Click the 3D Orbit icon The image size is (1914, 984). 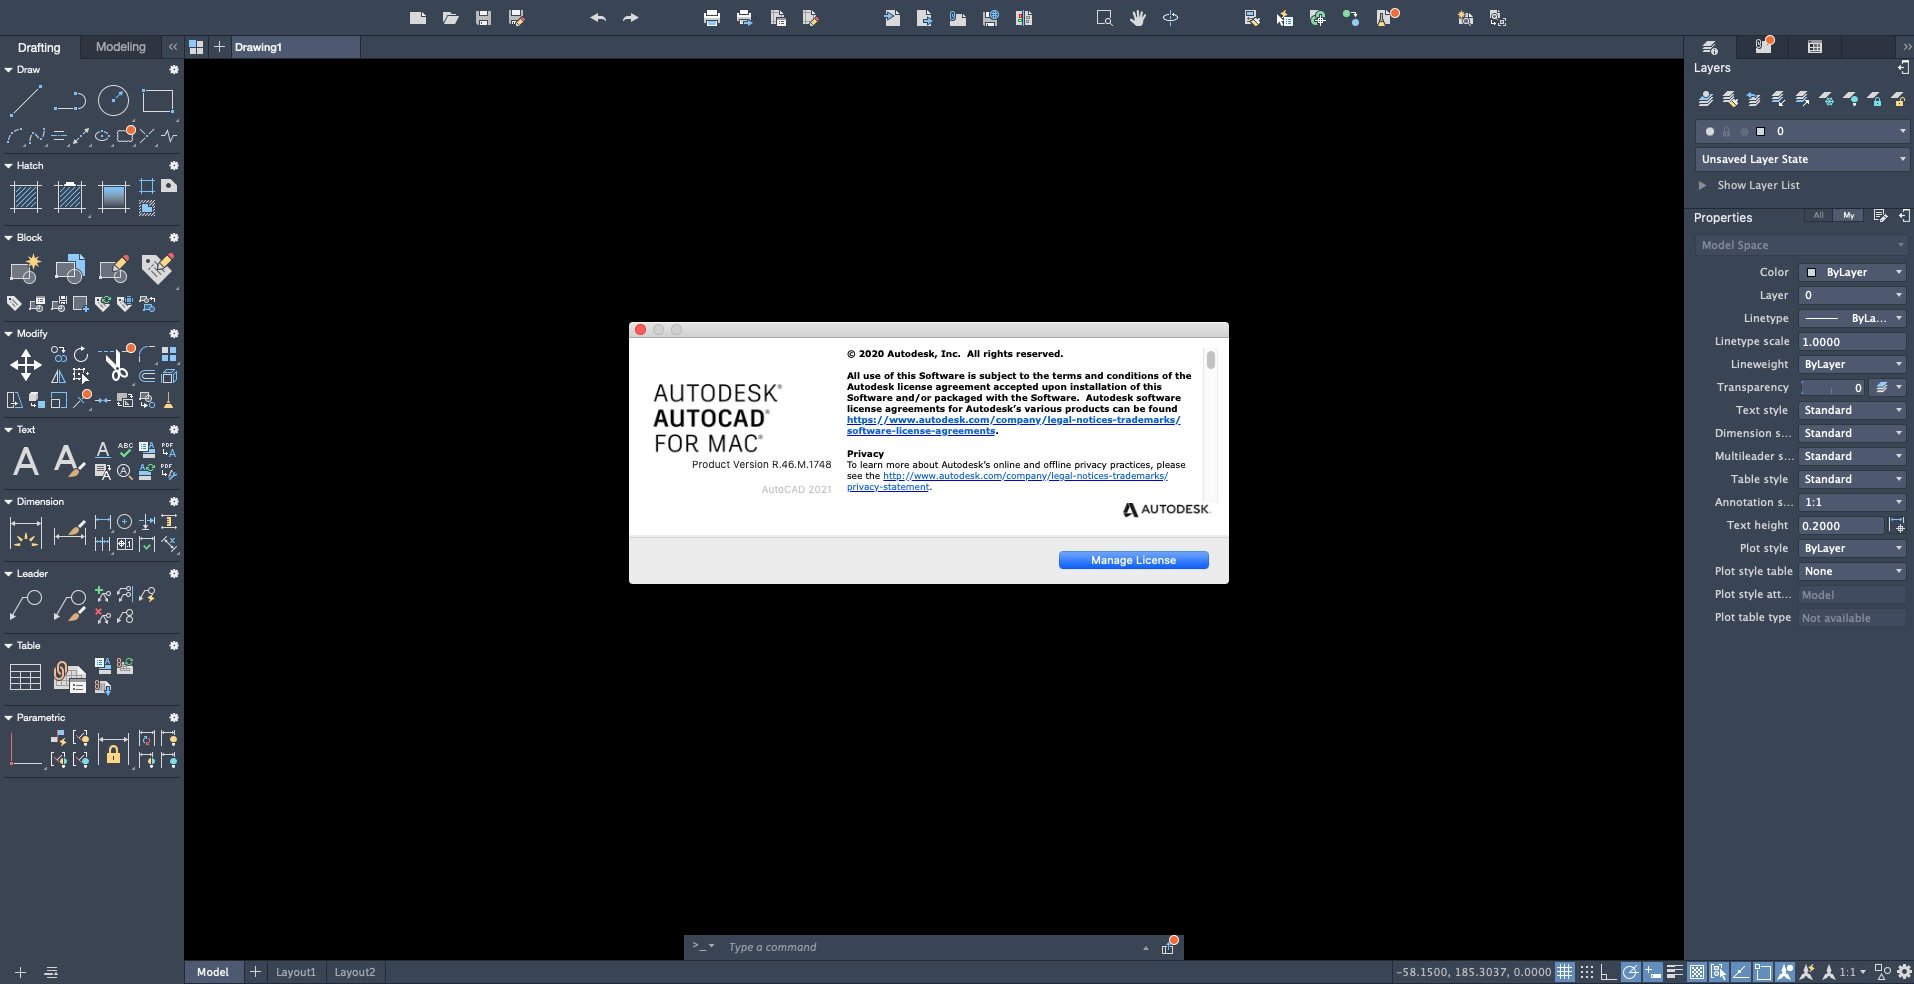click(x=1170, y=18)
